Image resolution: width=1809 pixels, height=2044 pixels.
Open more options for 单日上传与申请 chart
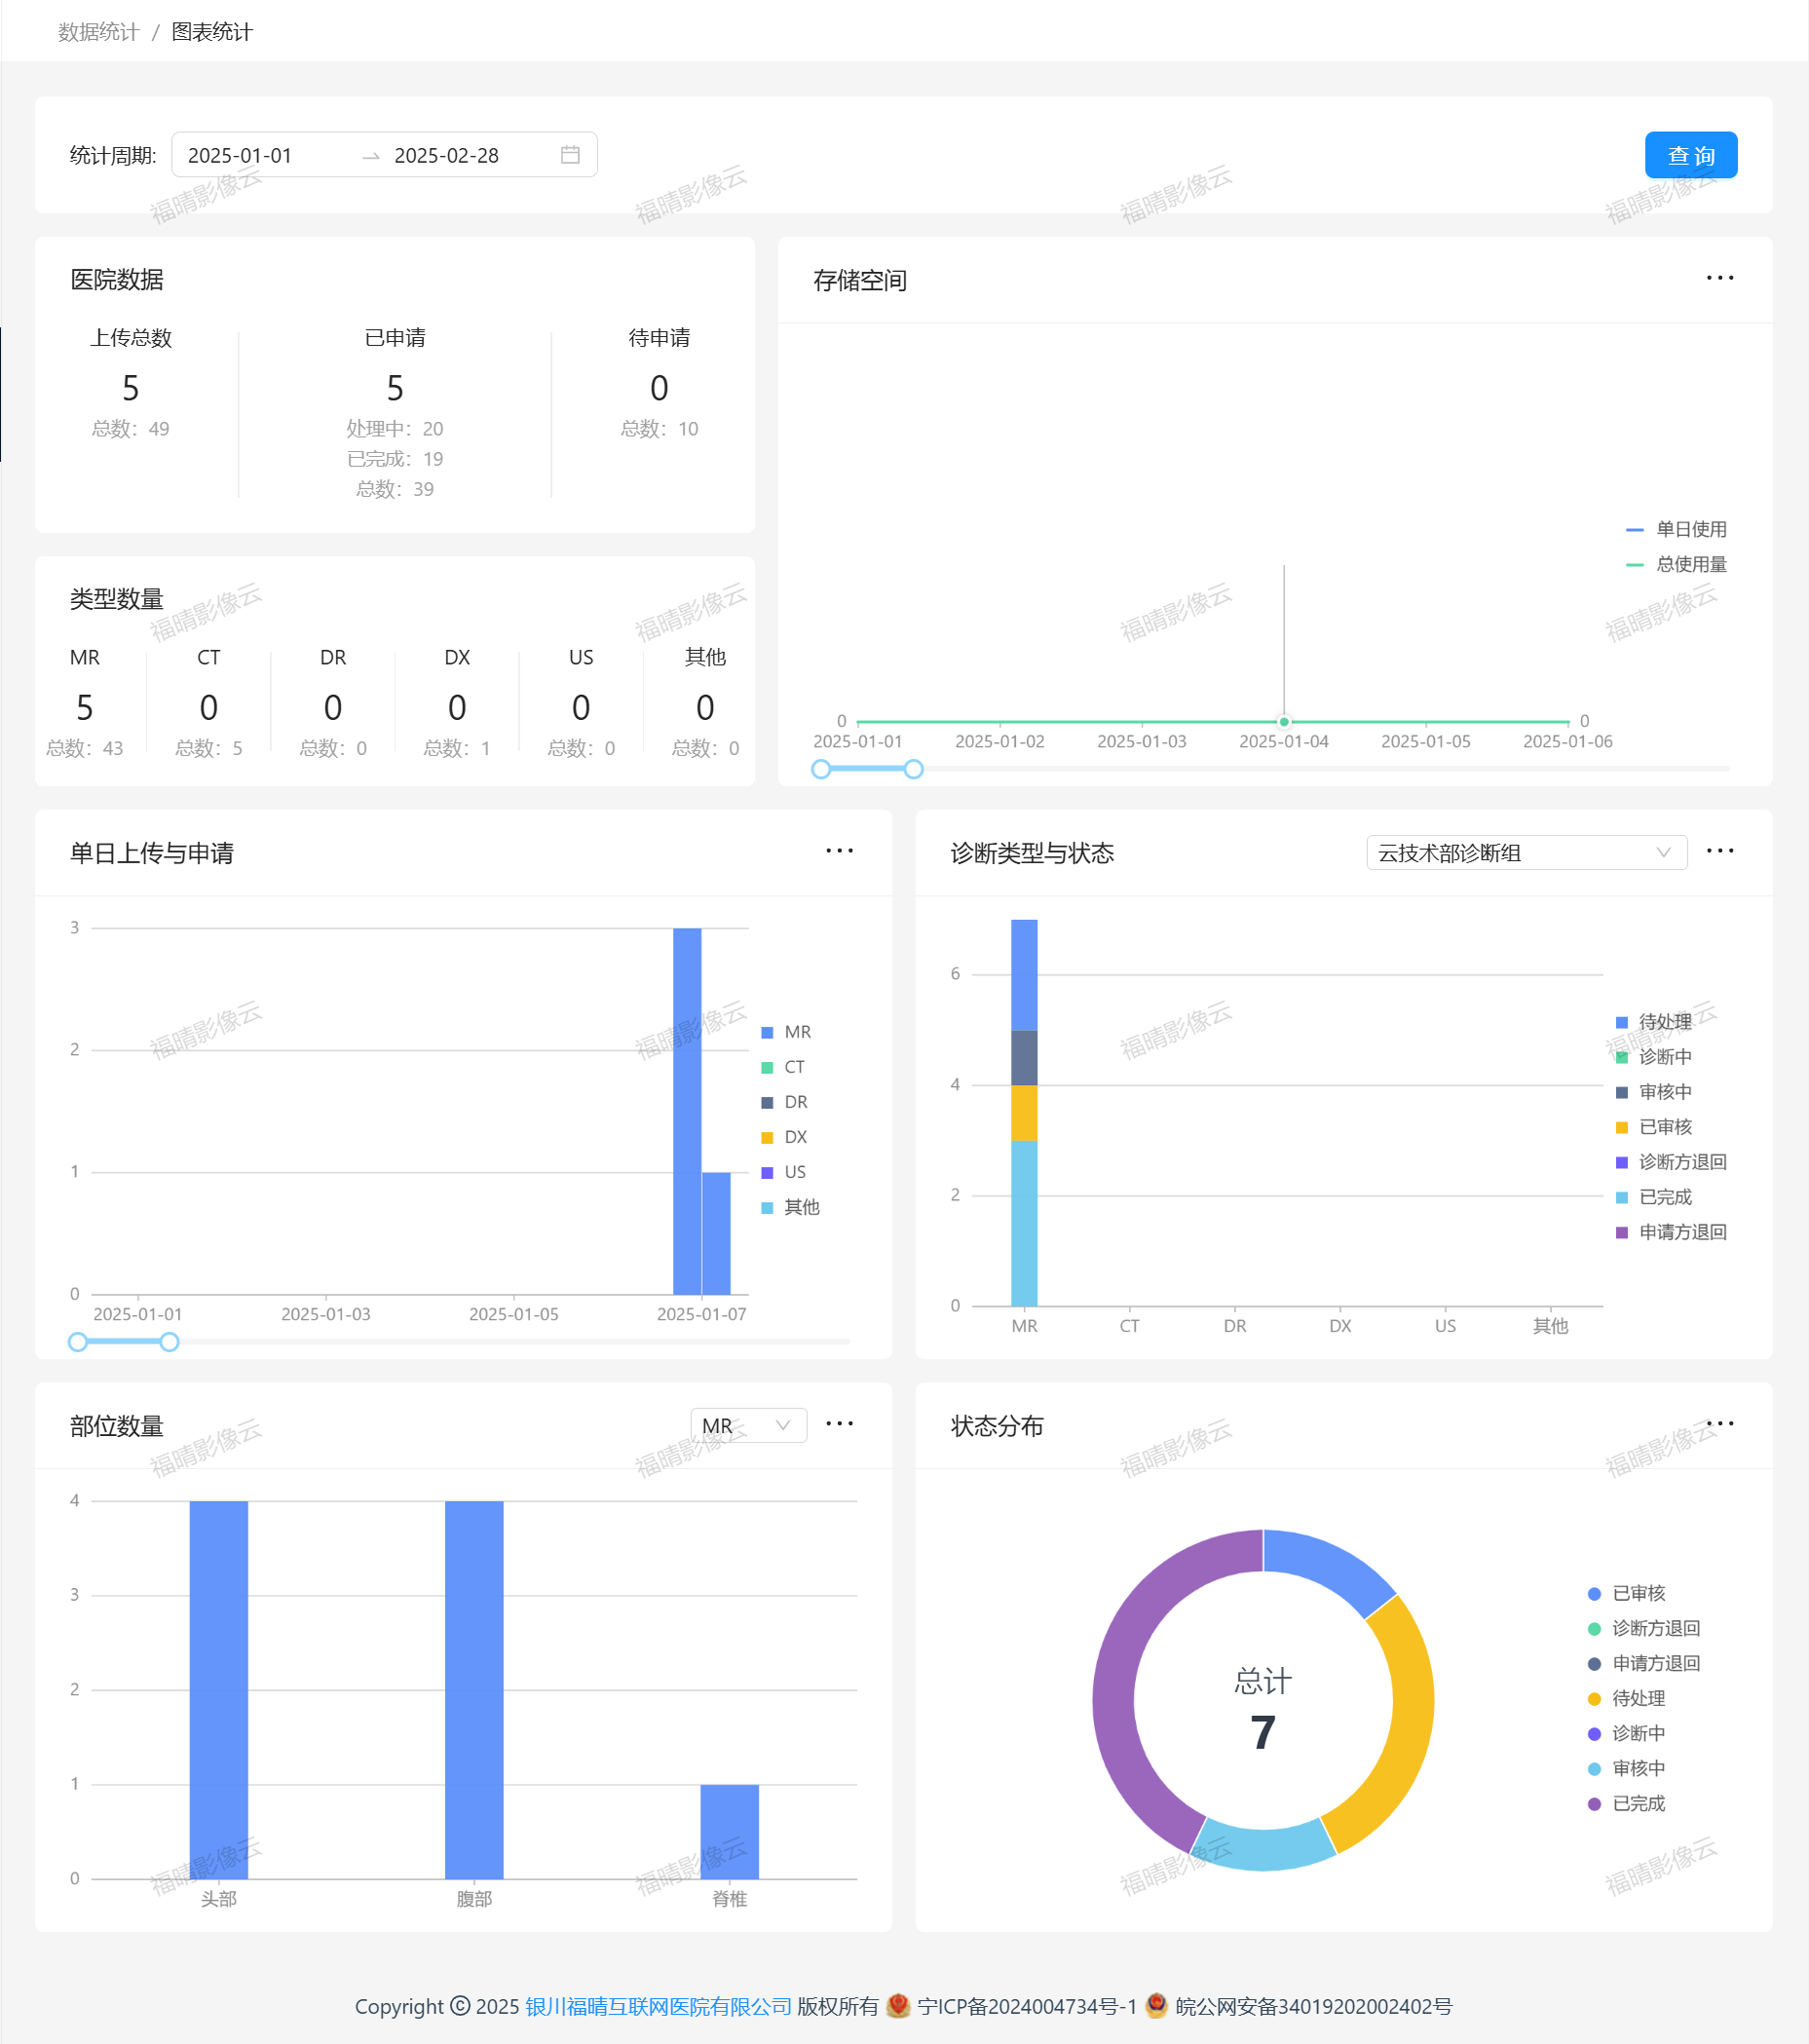click(839, 851)
